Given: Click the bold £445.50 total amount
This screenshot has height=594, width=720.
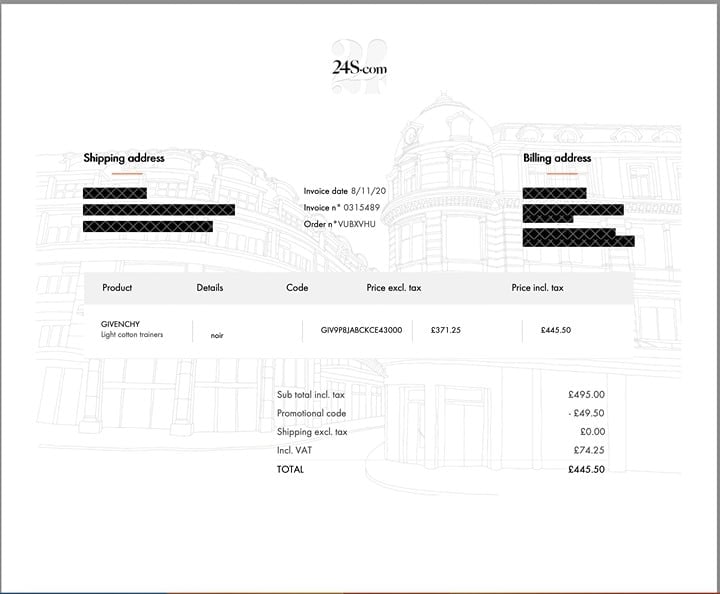Looking at the screenshot, I should point(586,470).
